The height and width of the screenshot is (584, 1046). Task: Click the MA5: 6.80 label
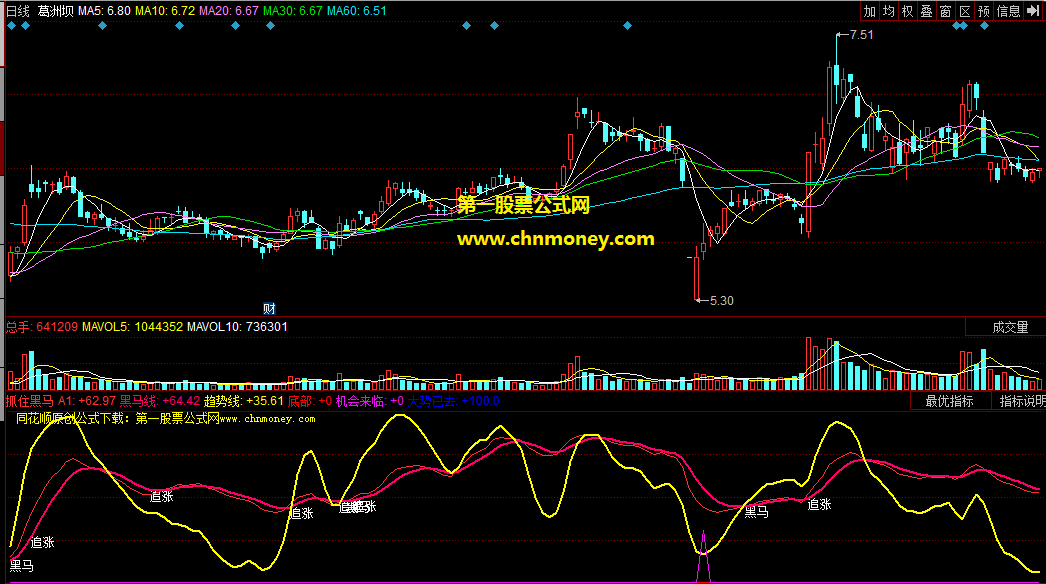click(104, 11)
